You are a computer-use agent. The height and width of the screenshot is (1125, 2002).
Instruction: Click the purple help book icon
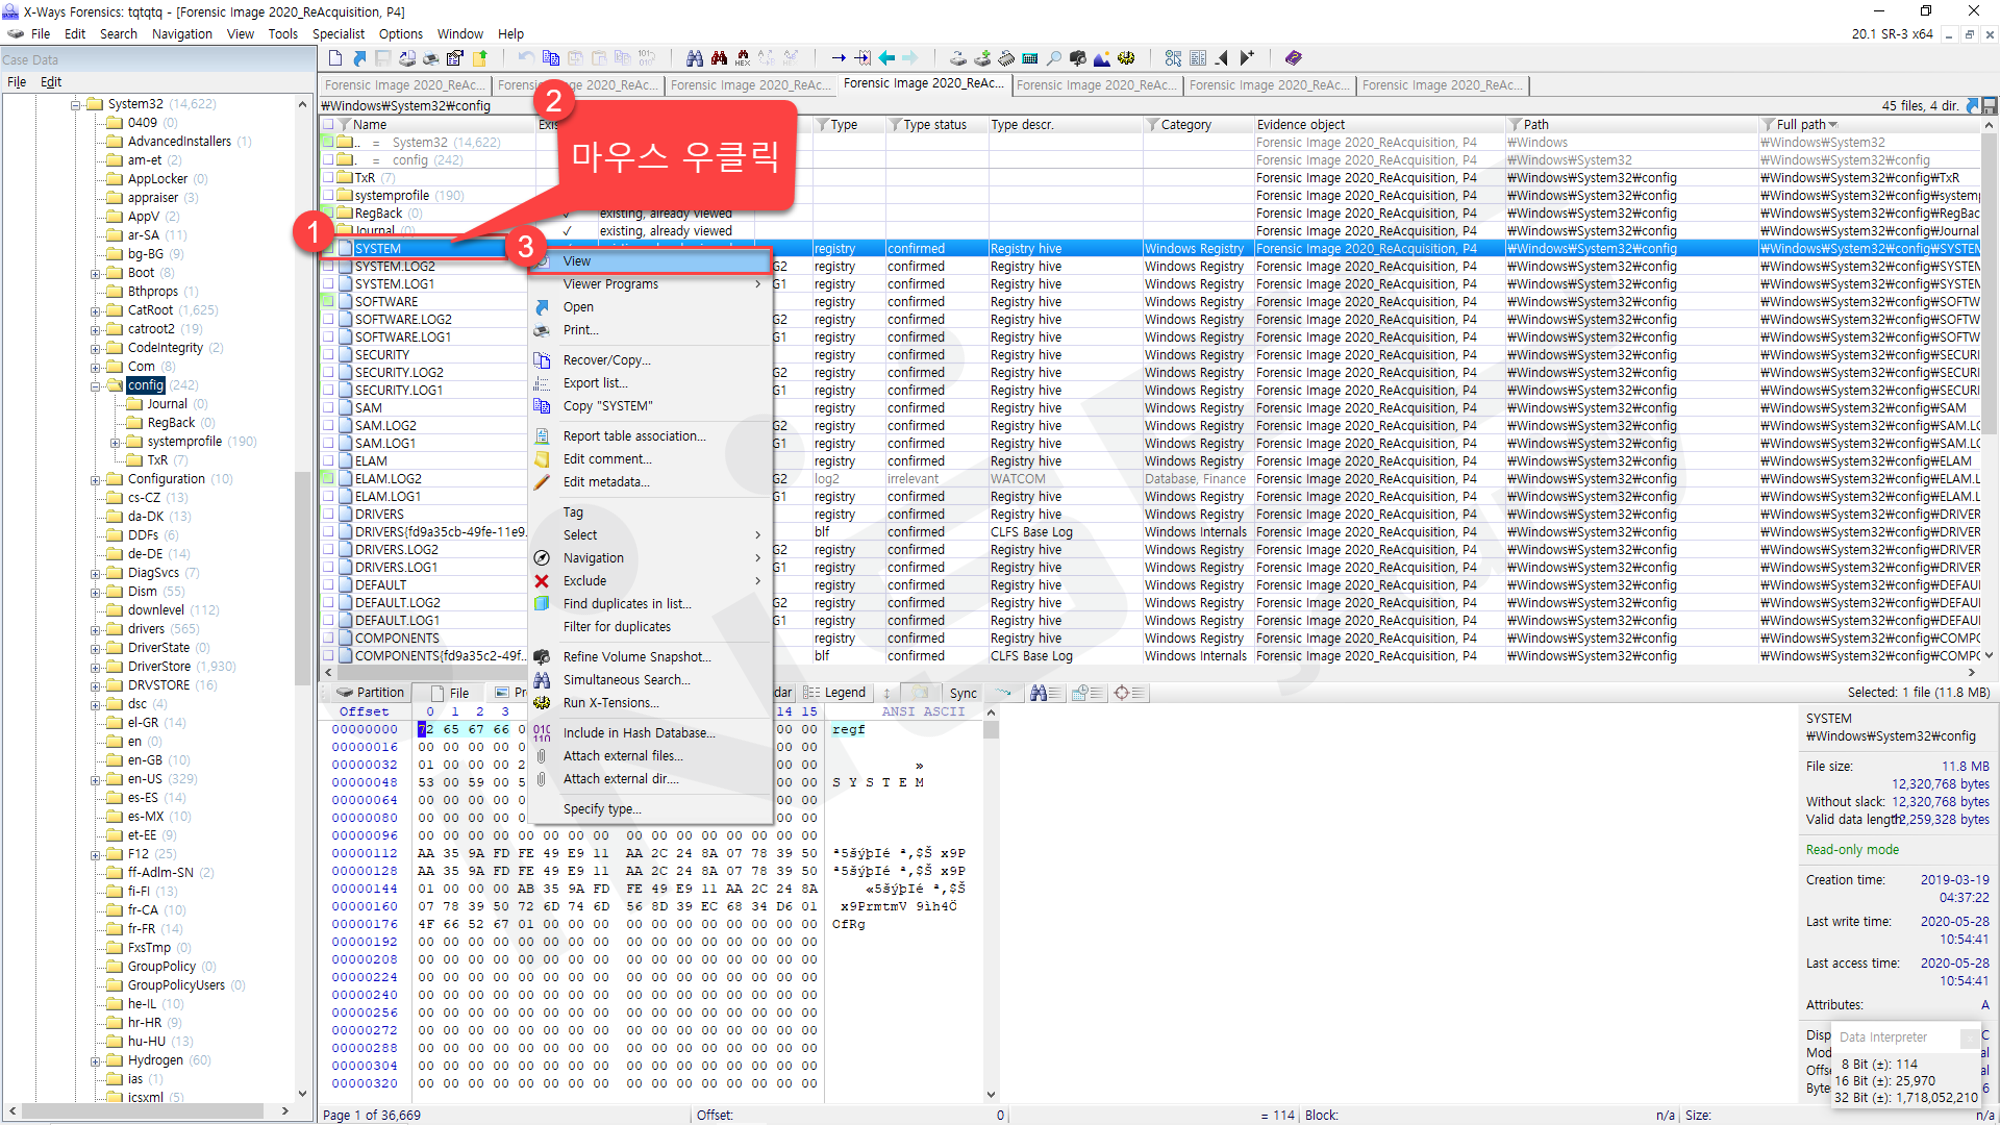click(x=1293, y=58)
